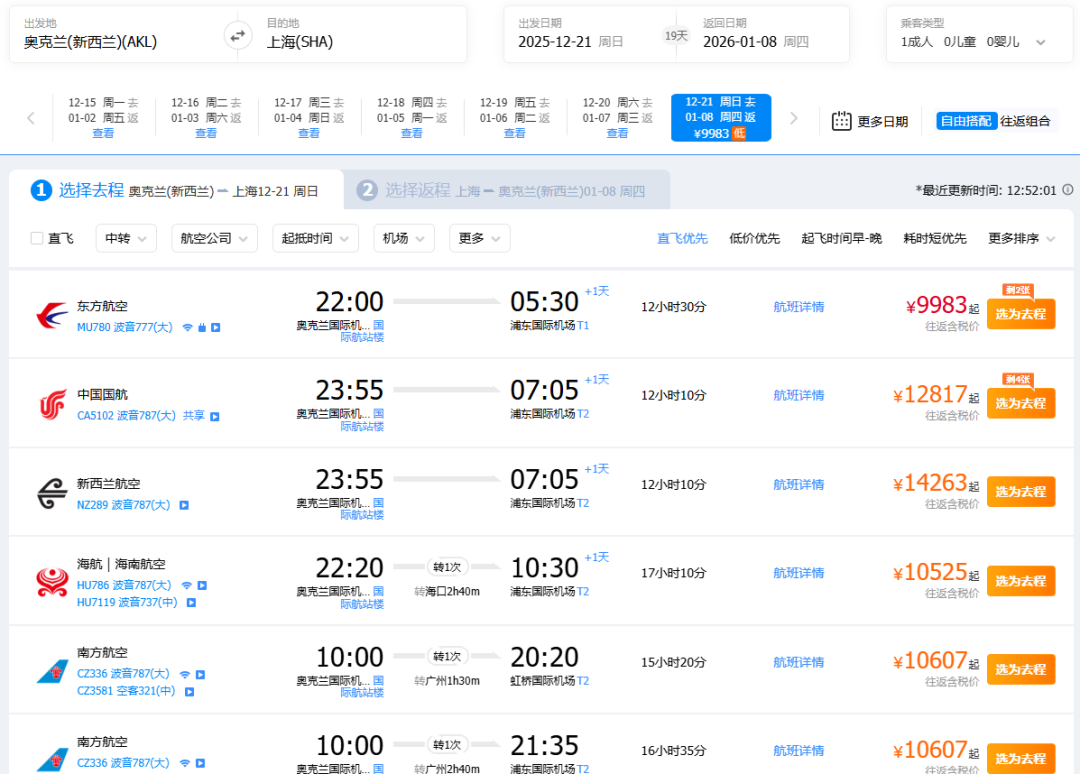Swap departure and destination cities

coord(238,35)
